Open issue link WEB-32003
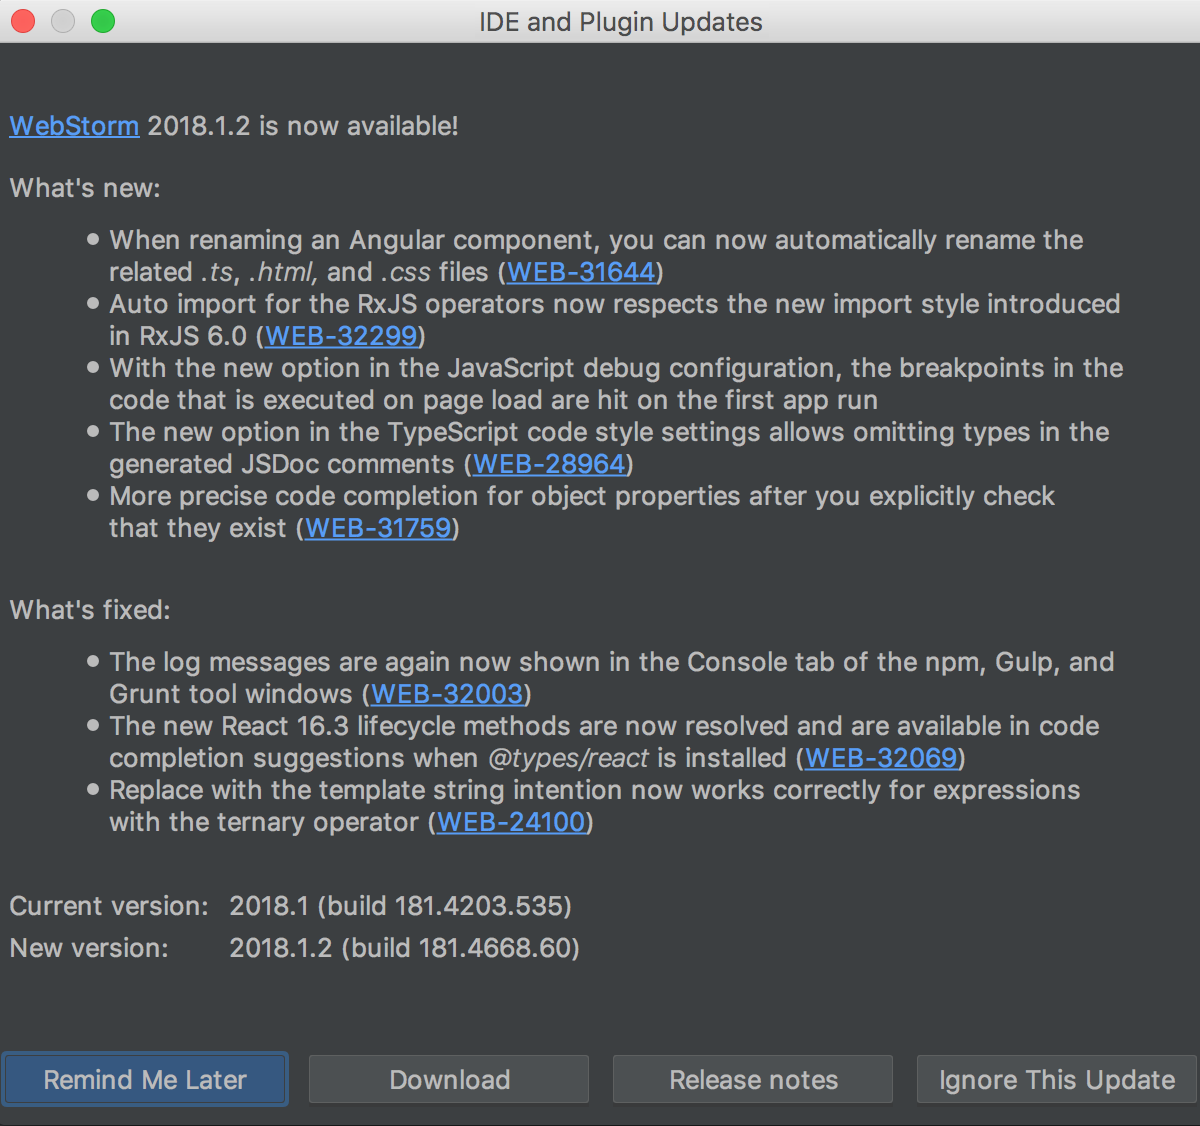Image resolution: width=1200 pixels, height=1126 pixels. tap(447, 694)
